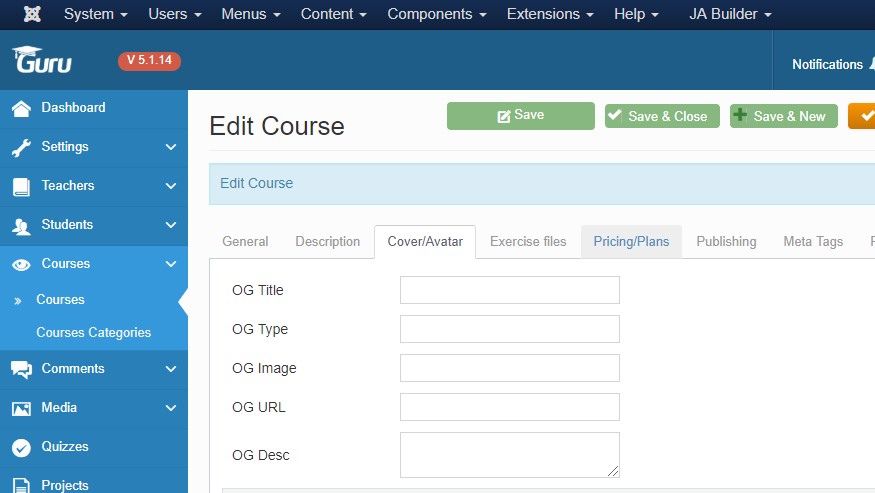Click the Settings wrench icon

click(21, 147)
